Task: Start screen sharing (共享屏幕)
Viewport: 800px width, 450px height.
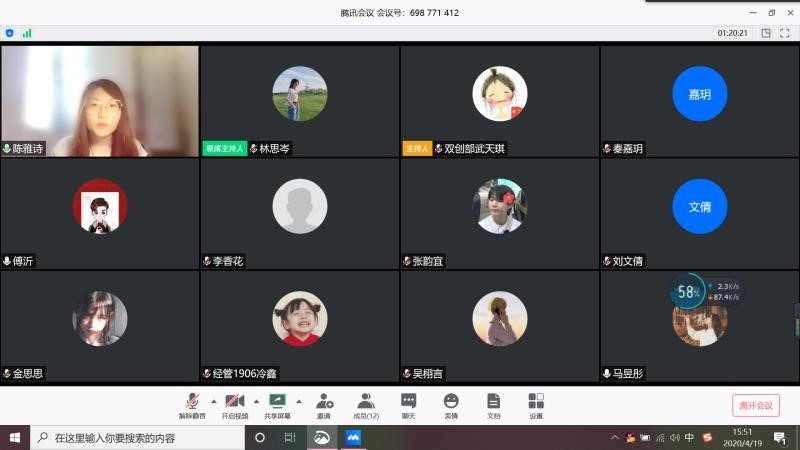Action: click(277, 404)
